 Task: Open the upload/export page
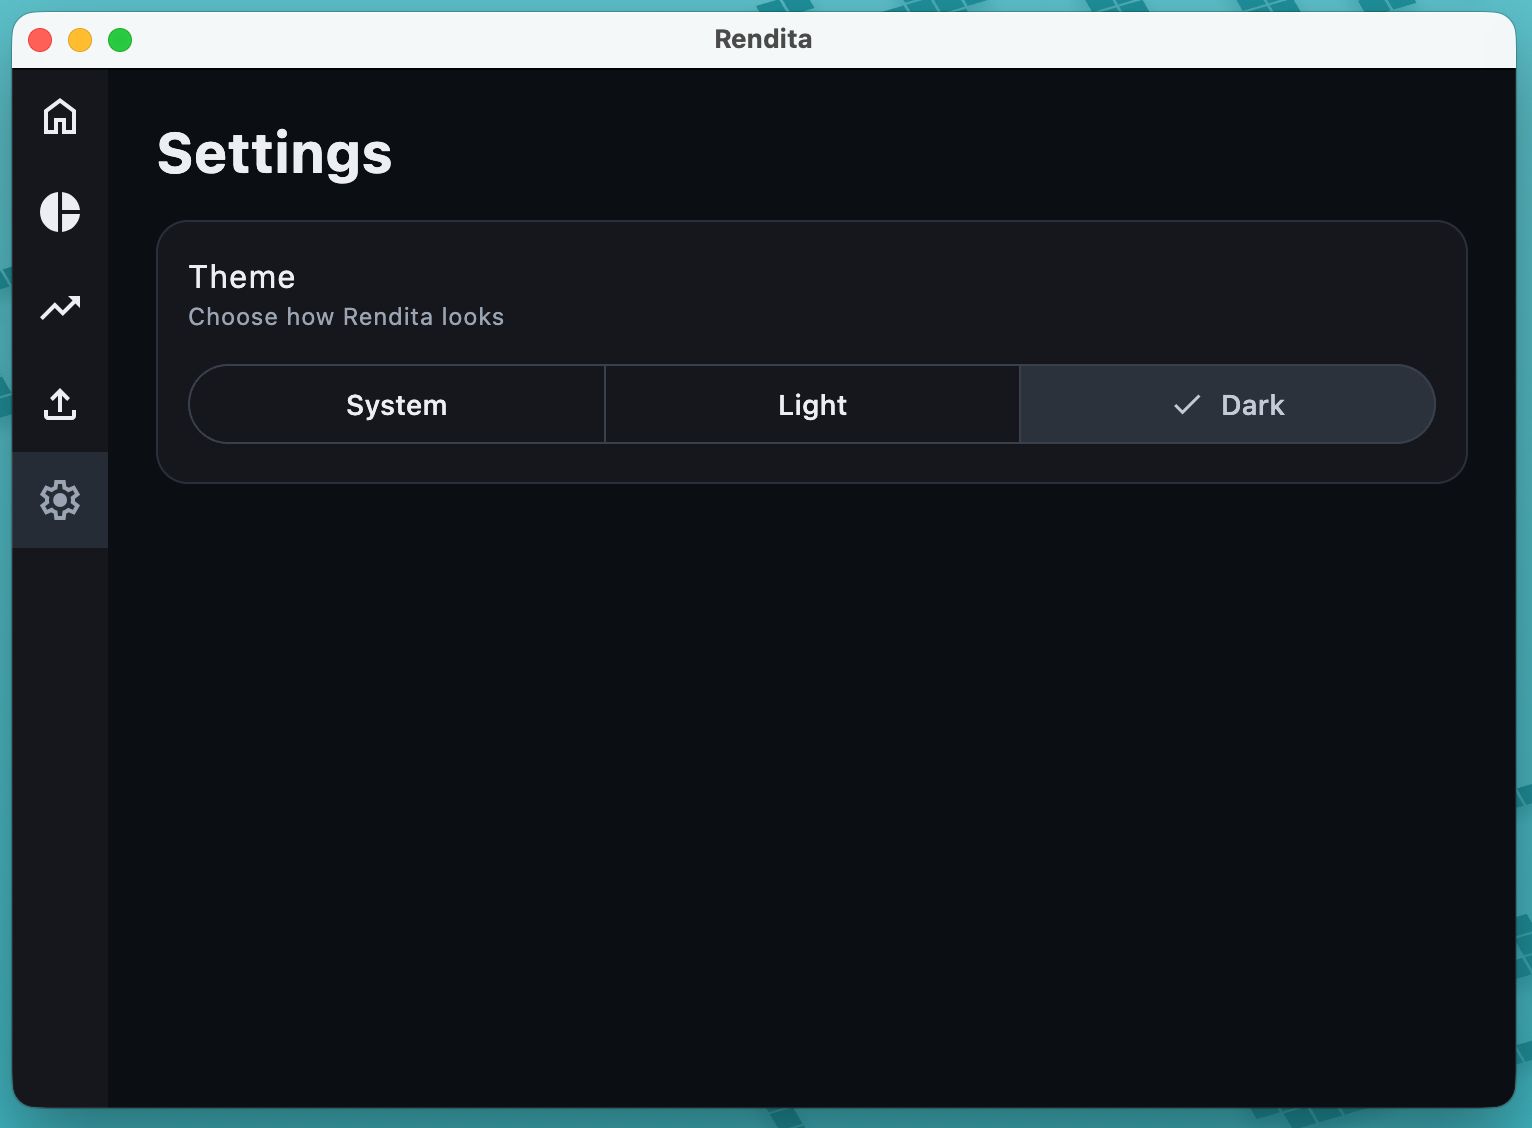click(x=60, y=404)
